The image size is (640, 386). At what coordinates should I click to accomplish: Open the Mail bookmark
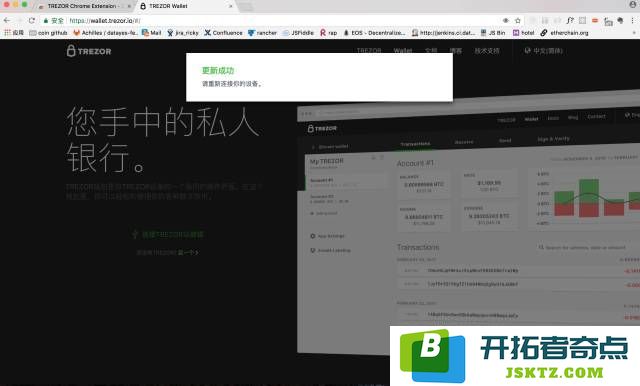click(151, 33)
